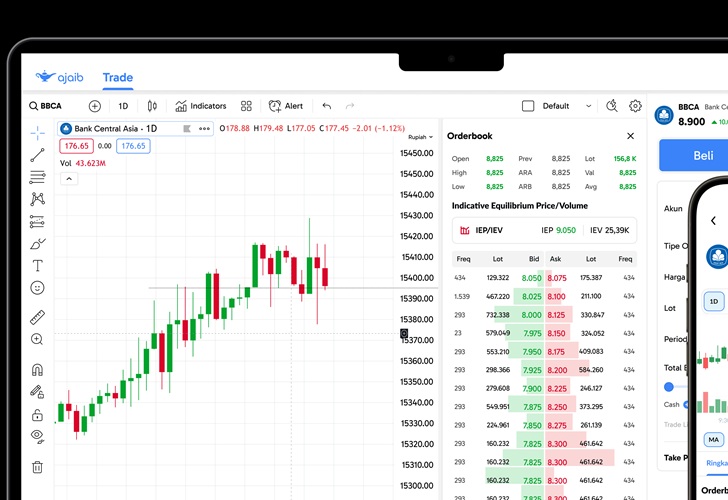728x500 pixels.
Task: Click the Bank Central Asia - 1D legend title
Action: coord(116,129)
